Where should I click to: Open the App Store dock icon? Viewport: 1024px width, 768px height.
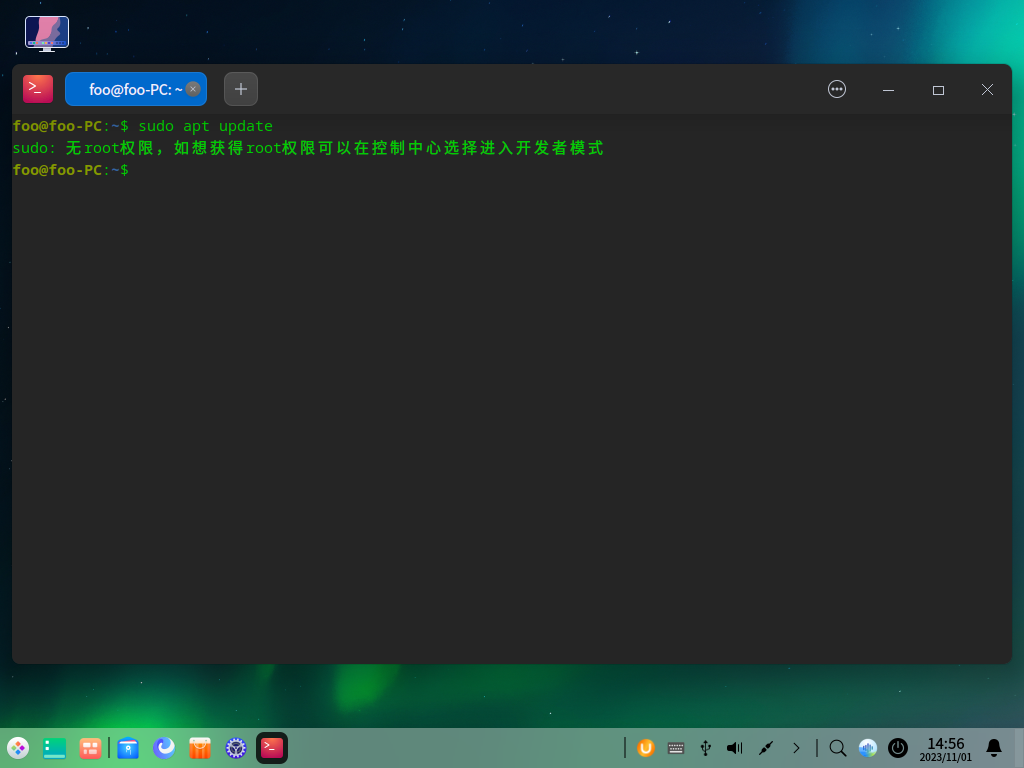200,747
